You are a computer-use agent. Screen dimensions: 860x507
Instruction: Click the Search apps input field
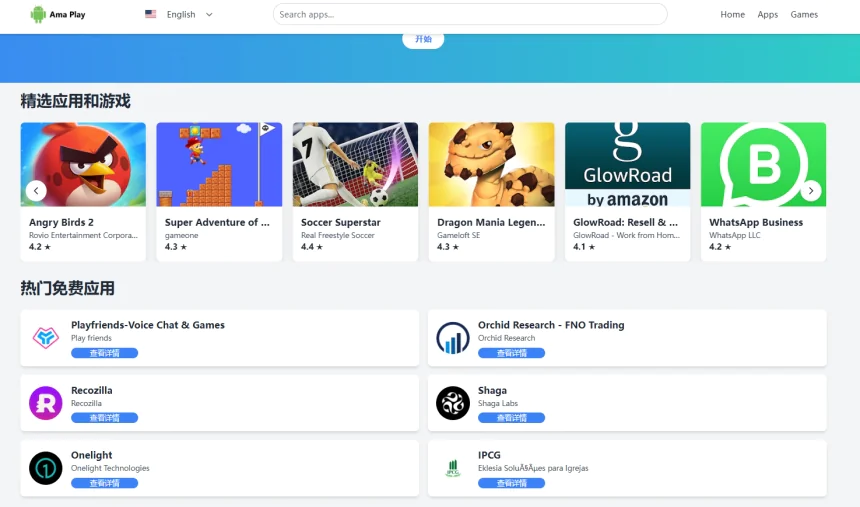(470, 15)
